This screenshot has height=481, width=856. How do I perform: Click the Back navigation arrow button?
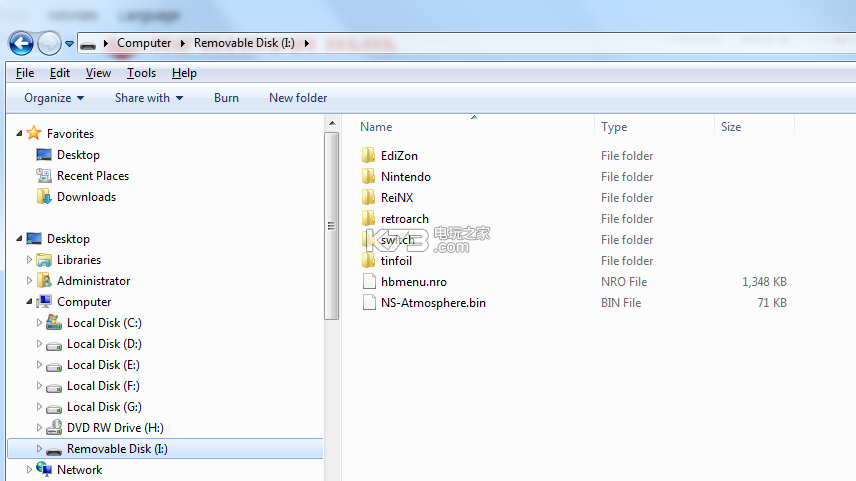point(21,43)
